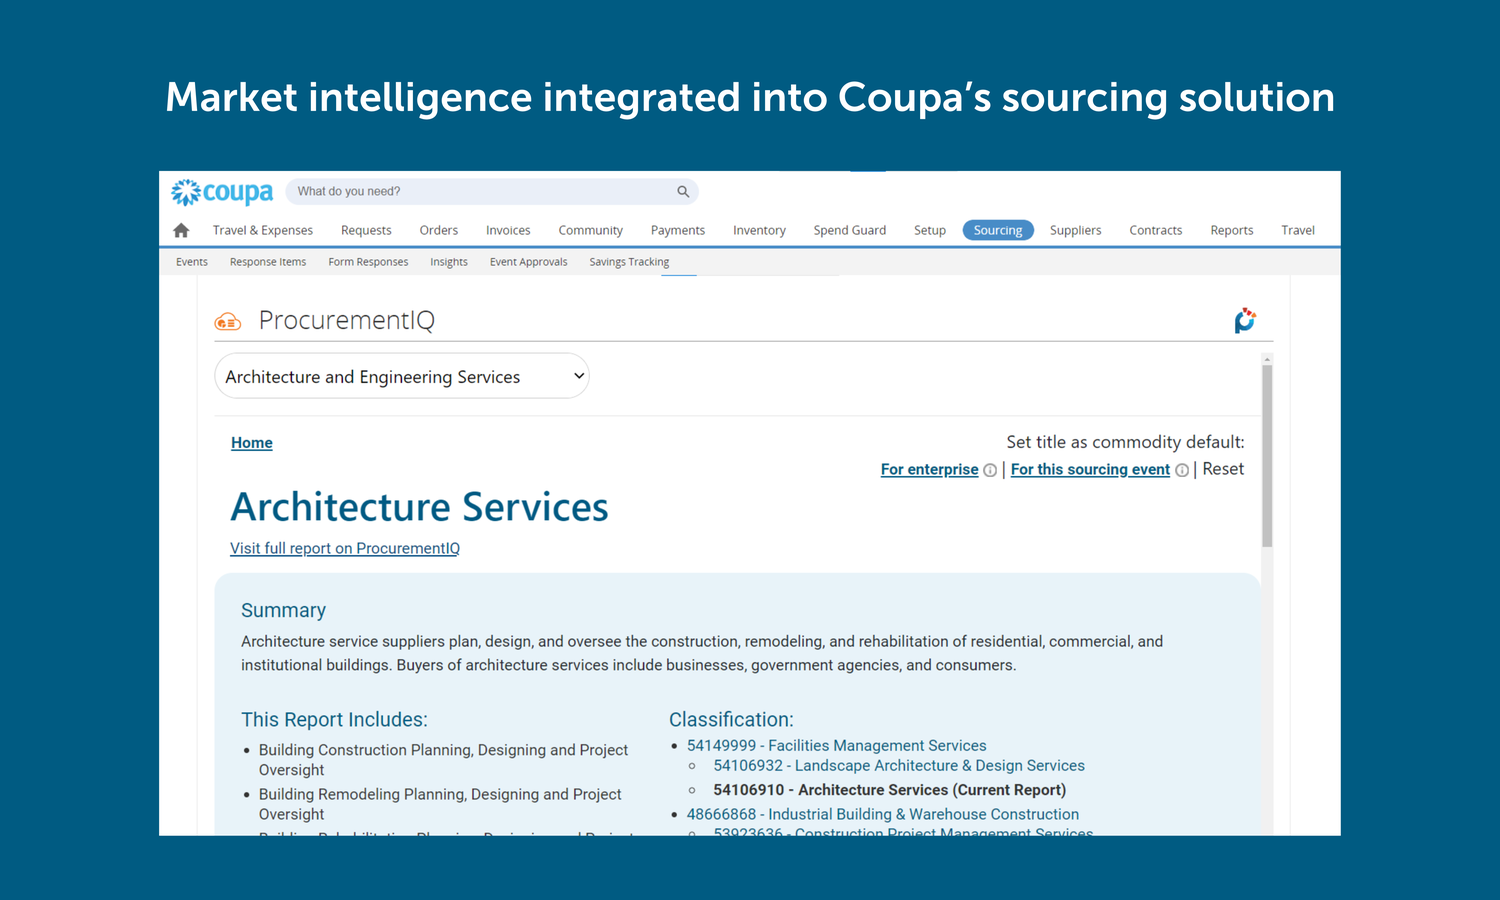The width and height of the screenshot is (1500, 900).
Task: Open Visit full report on ProcurementIQ link
Action: [345, 548]
